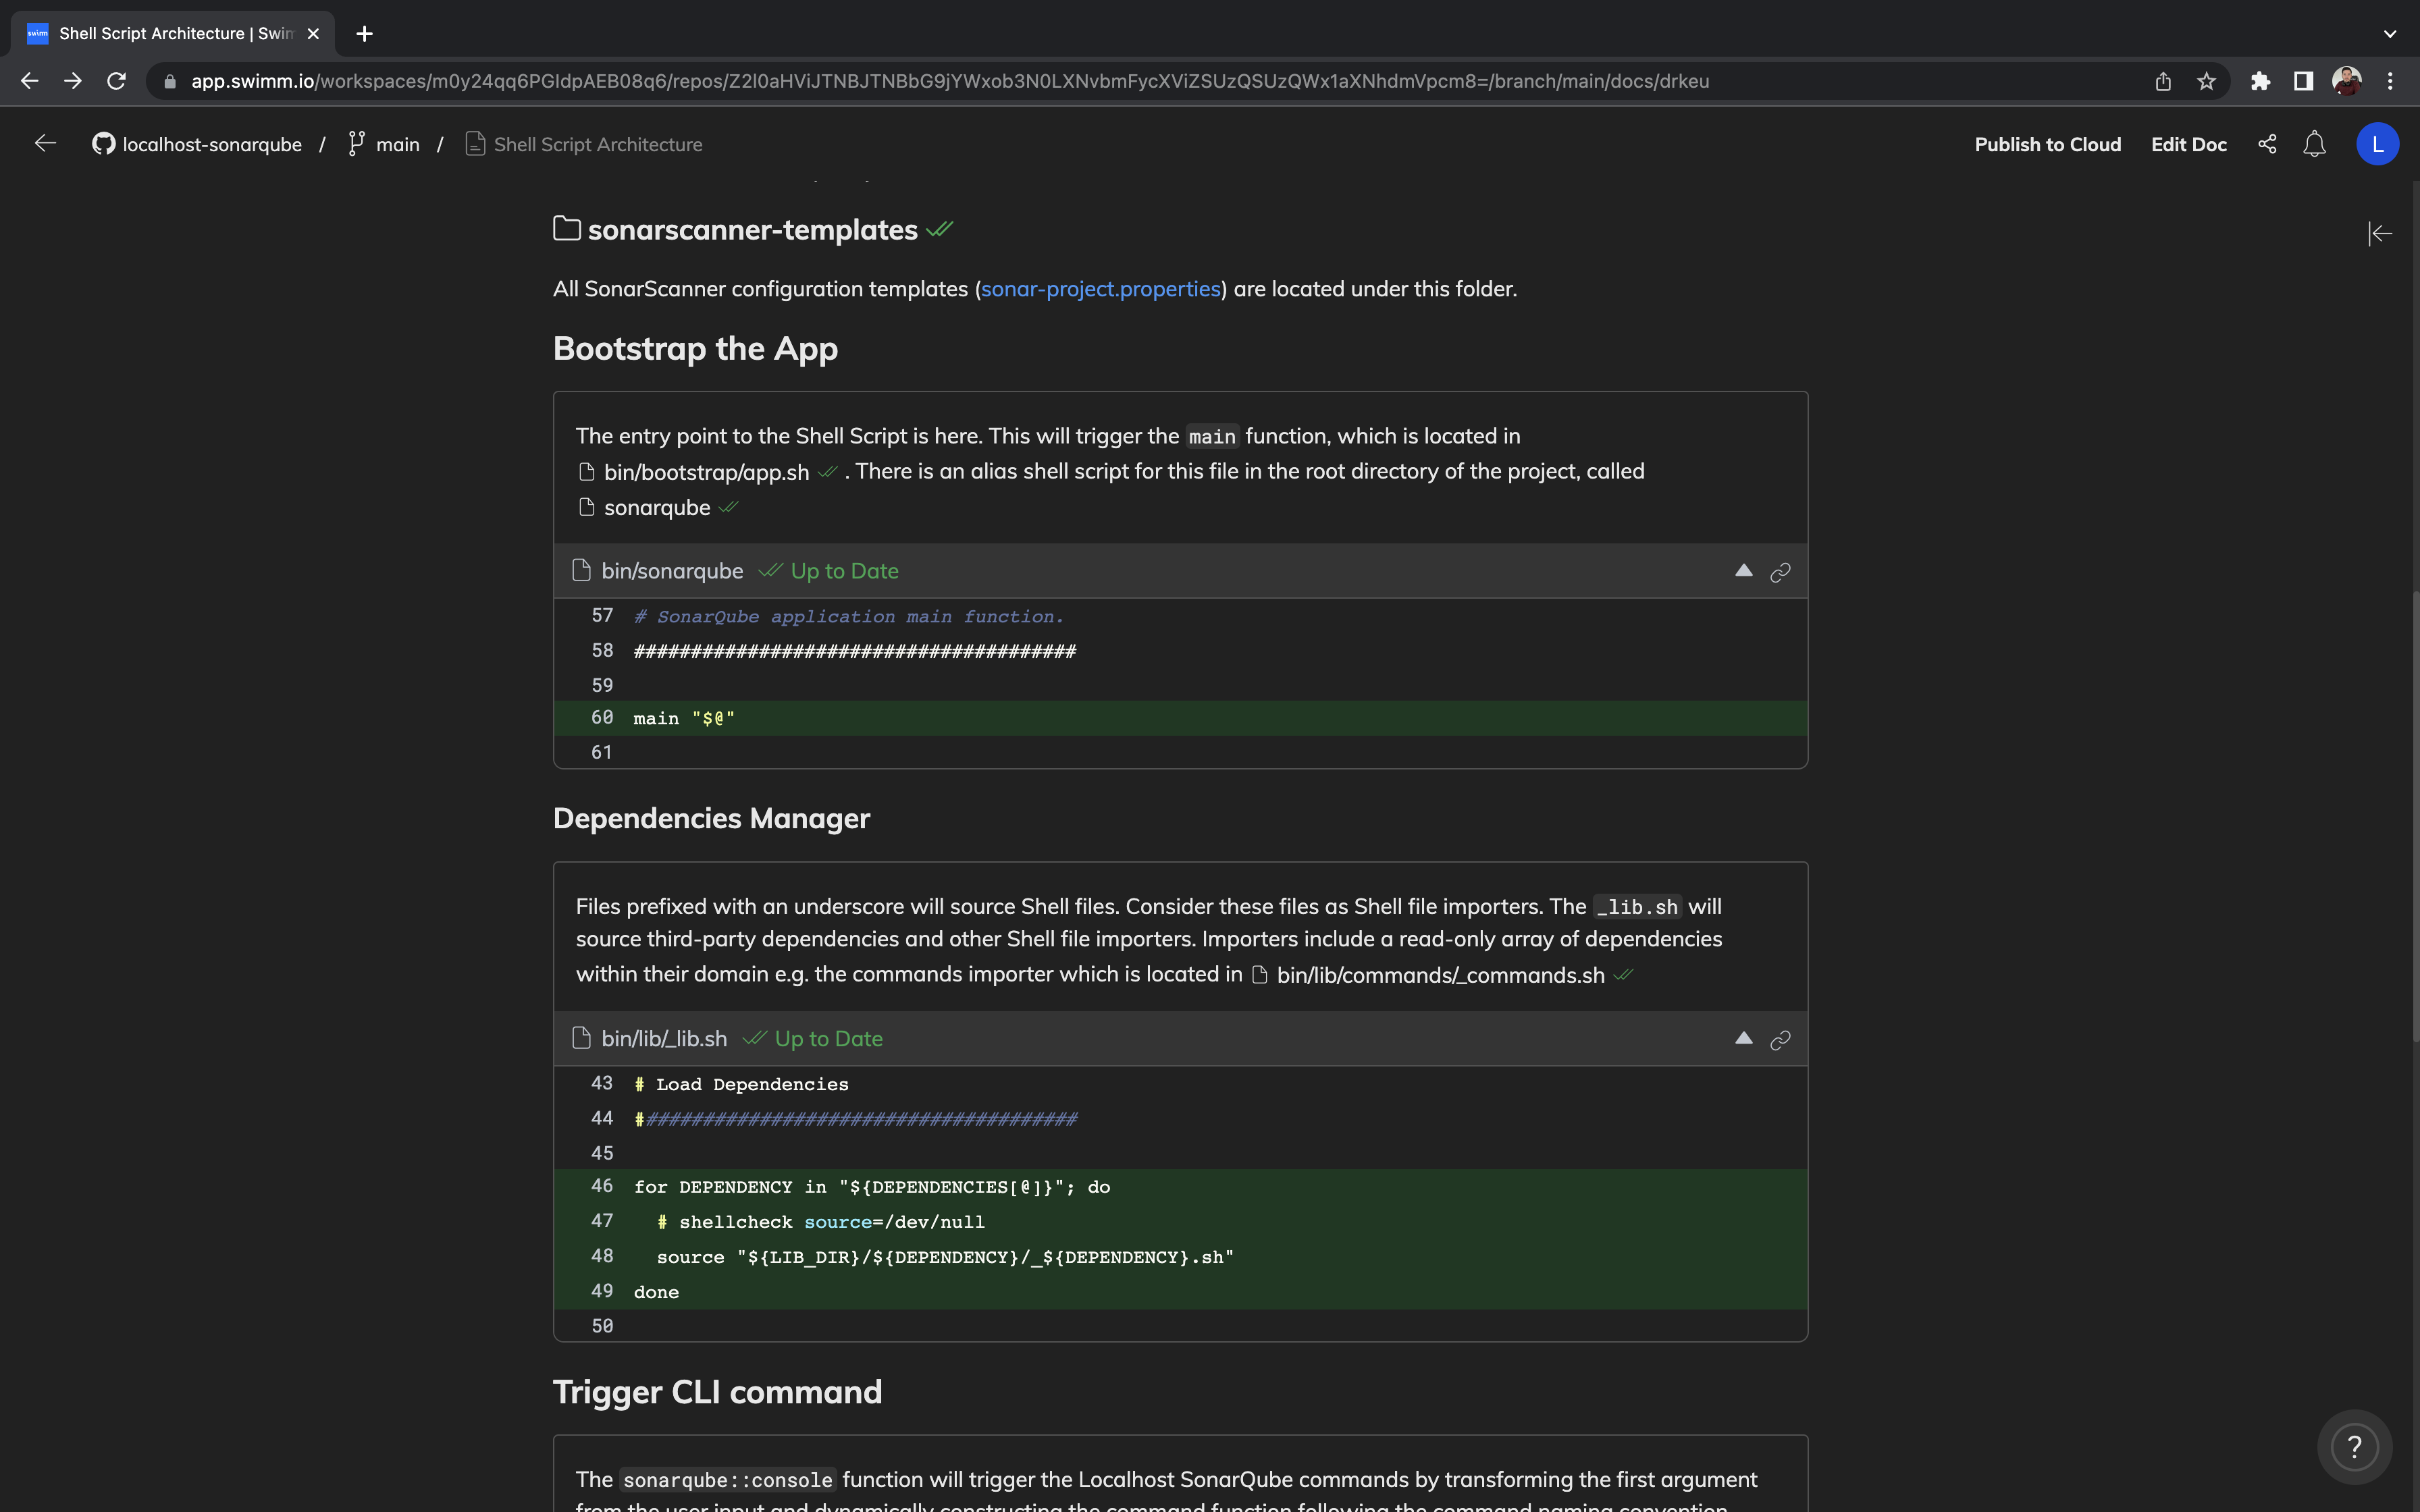Bookmark this page with star icon
The height and width of the screenshot is (1512, 2420).
coord(2206,81)
